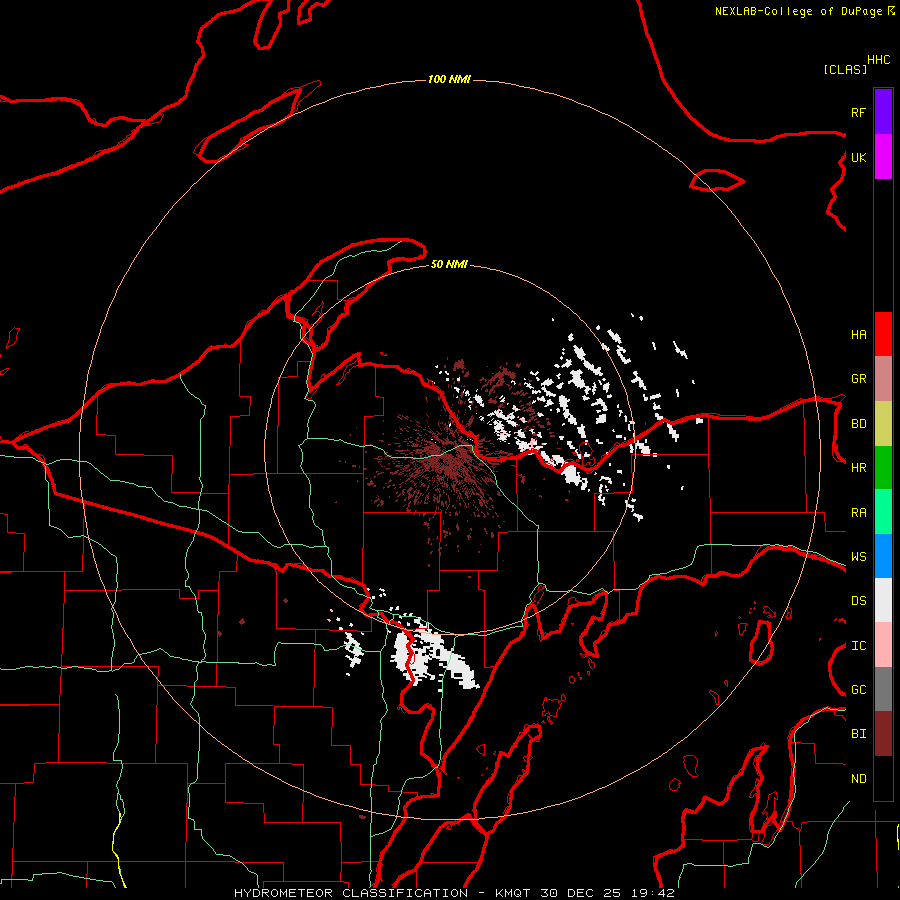Select the GR legend color block
Screen dimensions: 900x900
pos(883,379)
